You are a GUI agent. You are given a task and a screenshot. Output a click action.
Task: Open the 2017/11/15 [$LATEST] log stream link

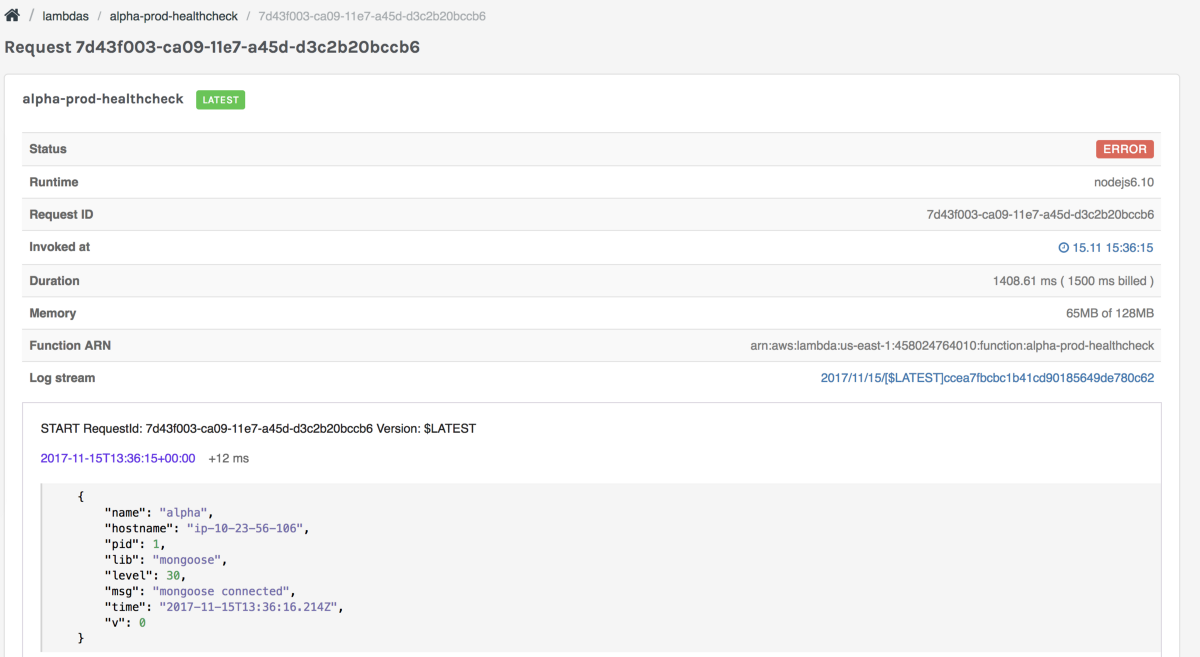[x=987, y=378]
